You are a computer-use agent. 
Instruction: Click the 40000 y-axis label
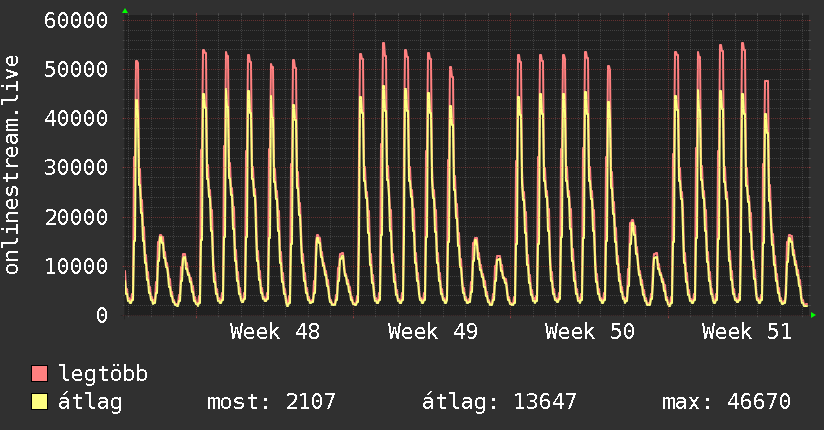pos(76,118)
